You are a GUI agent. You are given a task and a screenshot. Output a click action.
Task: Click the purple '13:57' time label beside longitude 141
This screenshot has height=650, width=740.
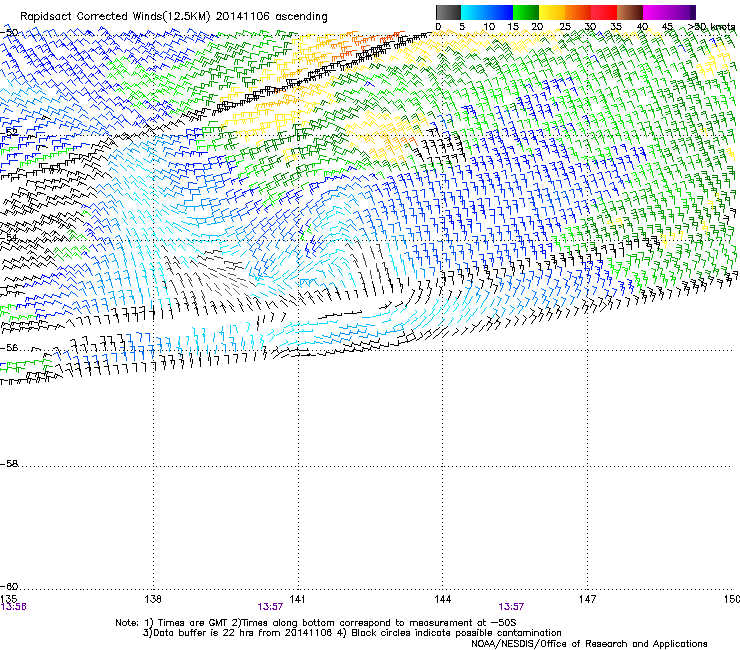pos(270,607)
